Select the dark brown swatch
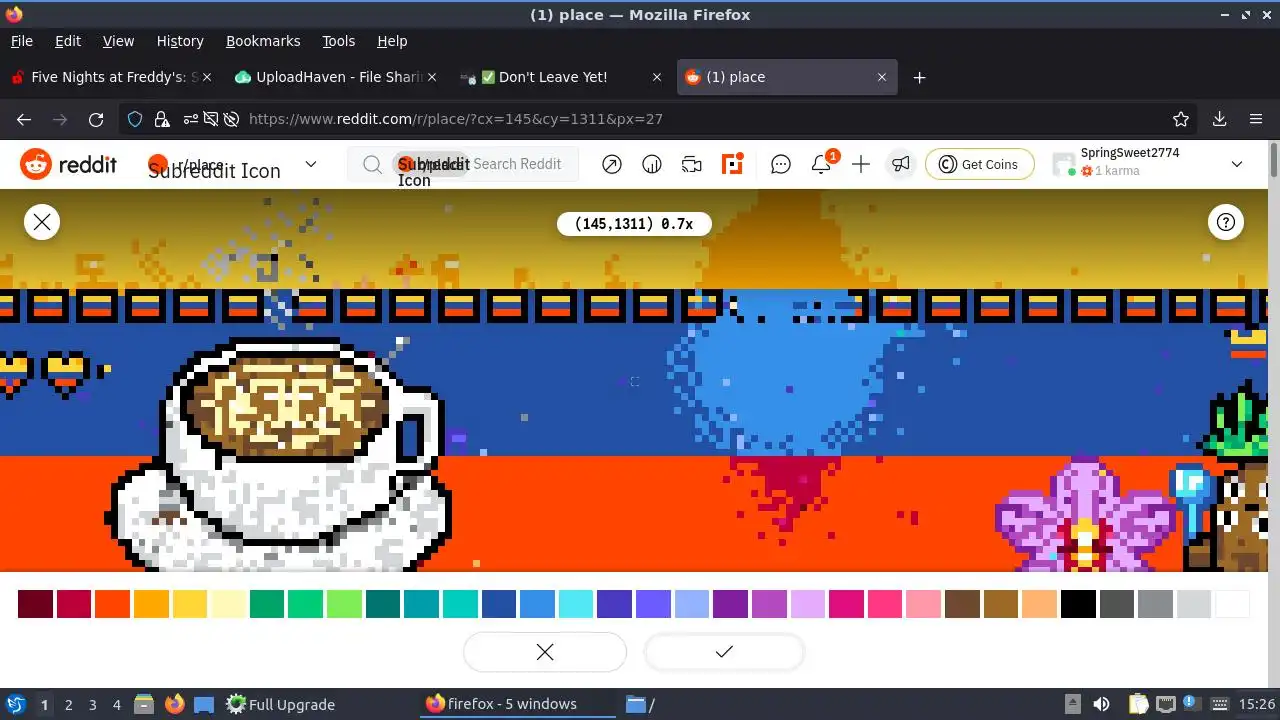The height and width of the screenshot is (720, 1280). coord(962,604)
